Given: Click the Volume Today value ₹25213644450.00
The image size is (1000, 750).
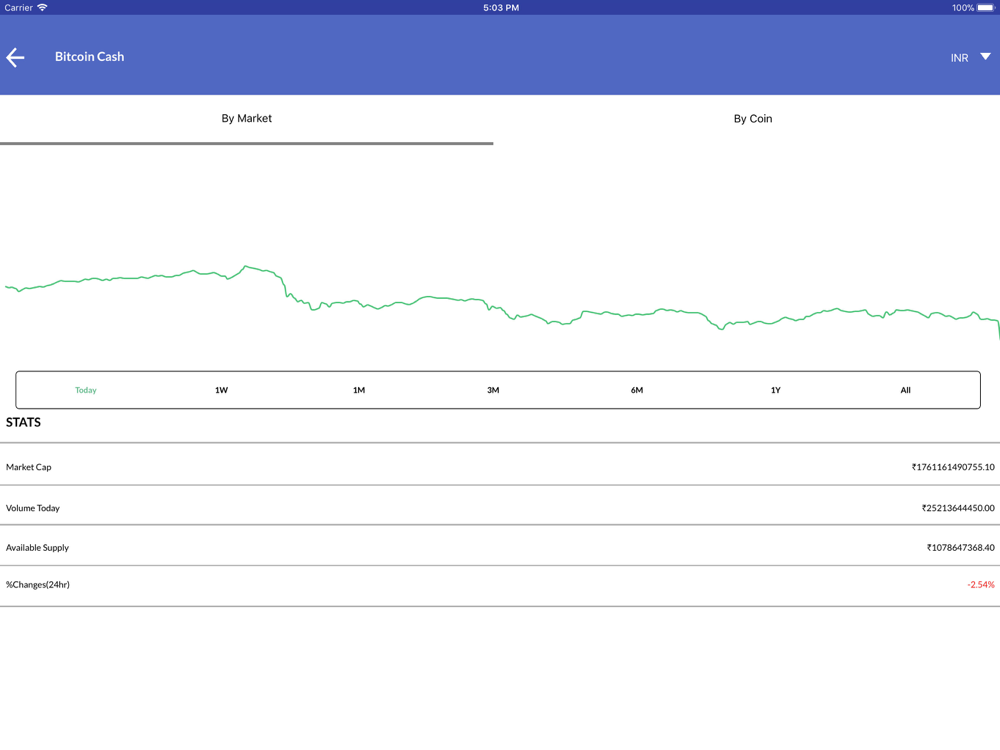Looking at the screenshot, I should pyautogui.click(x=958, y=508).
